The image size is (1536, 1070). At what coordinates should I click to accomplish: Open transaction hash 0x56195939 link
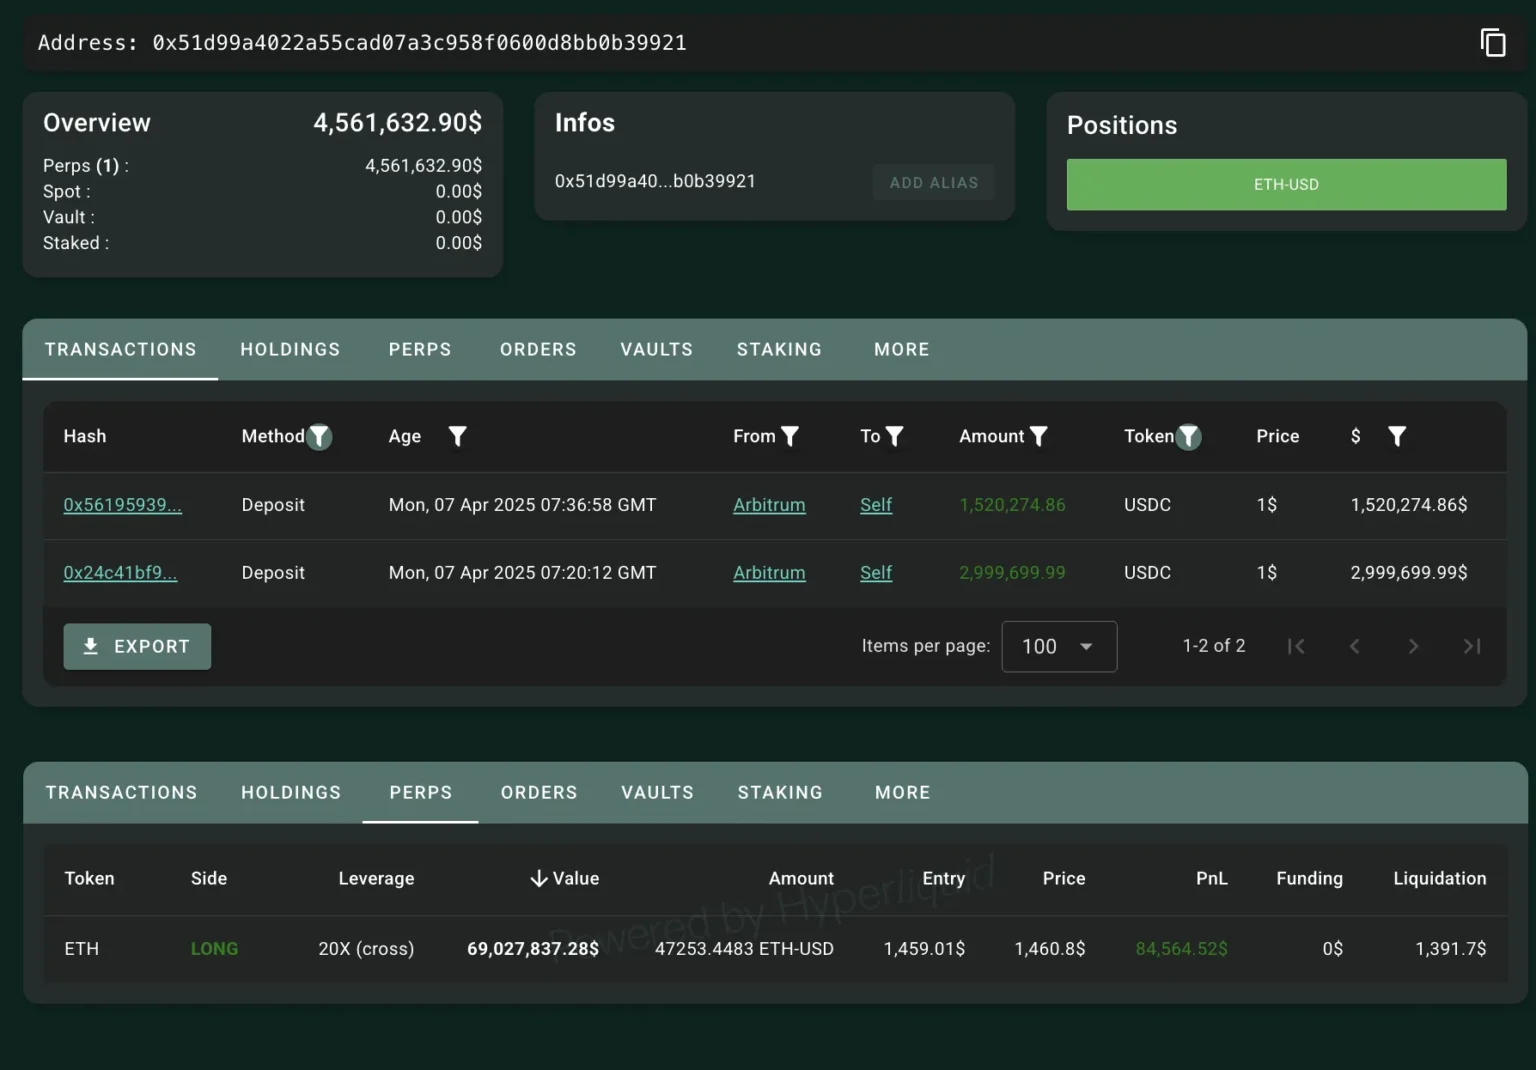(122, 505)
